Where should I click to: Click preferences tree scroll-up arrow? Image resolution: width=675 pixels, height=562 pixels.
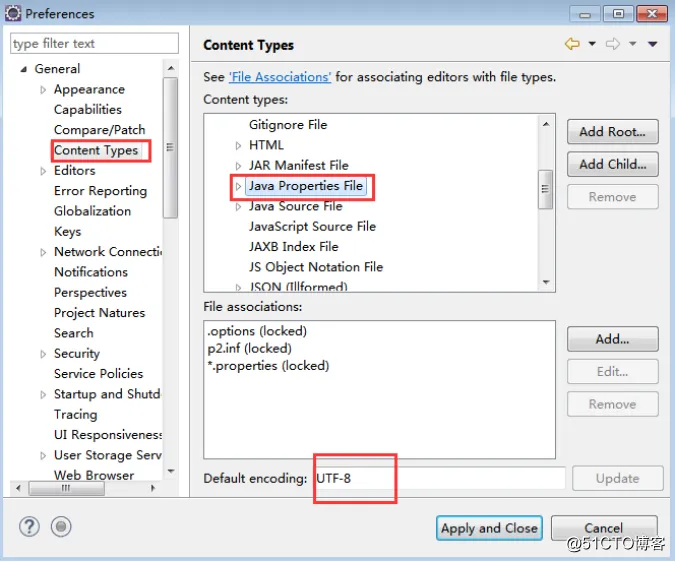point(171,68)
